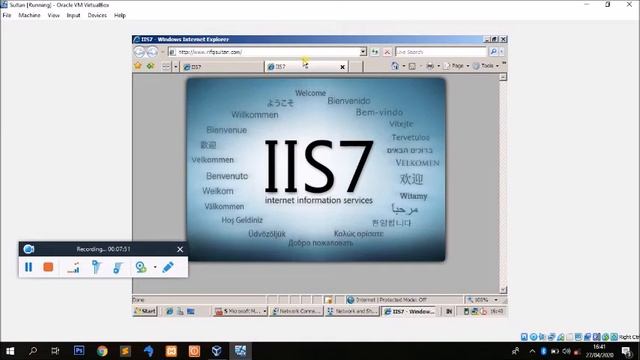Click Internet Explorer back button
The width and height of the screenshot is (640, 360).
click(140, 52)
